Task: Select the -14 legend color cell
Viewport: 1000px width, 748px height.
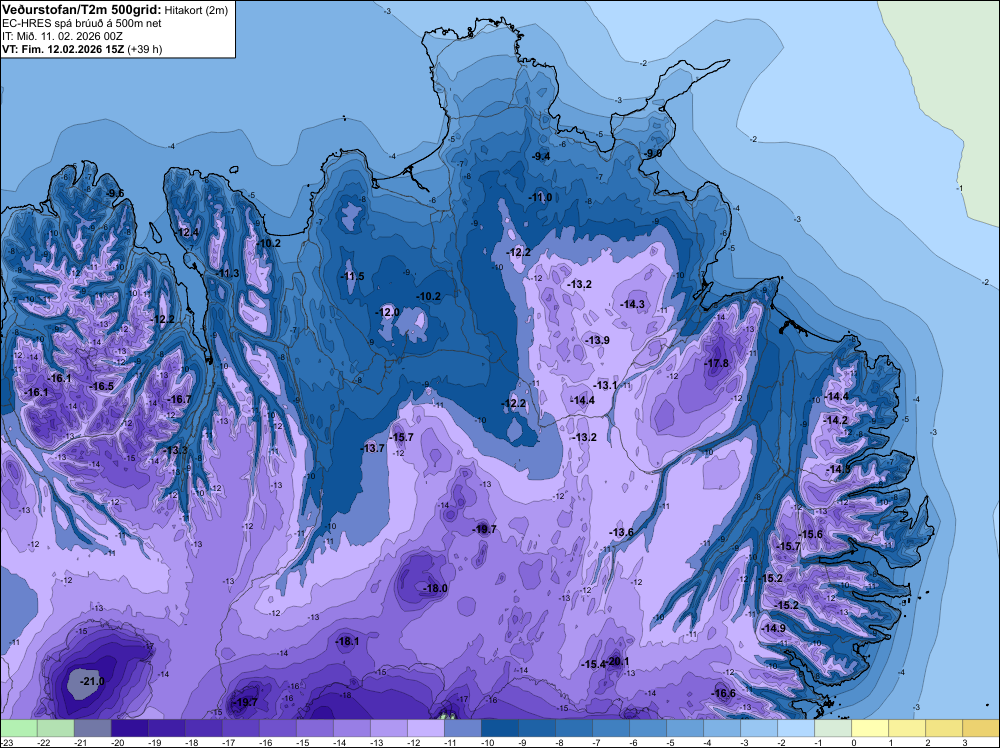Action: point(351,728)
